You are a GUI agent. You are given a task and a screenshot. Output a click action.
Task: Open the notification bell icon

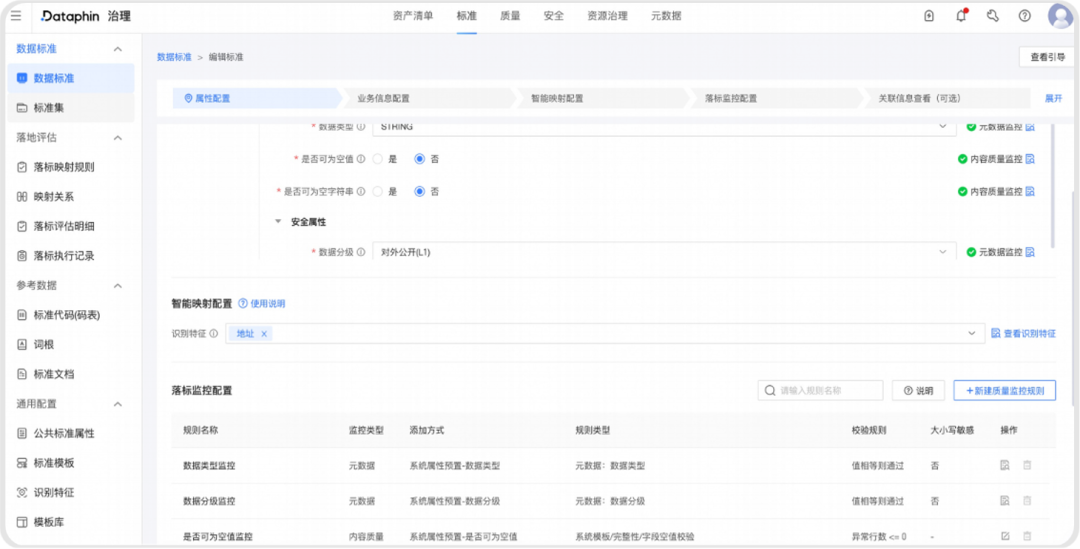(x=961, y=16)
